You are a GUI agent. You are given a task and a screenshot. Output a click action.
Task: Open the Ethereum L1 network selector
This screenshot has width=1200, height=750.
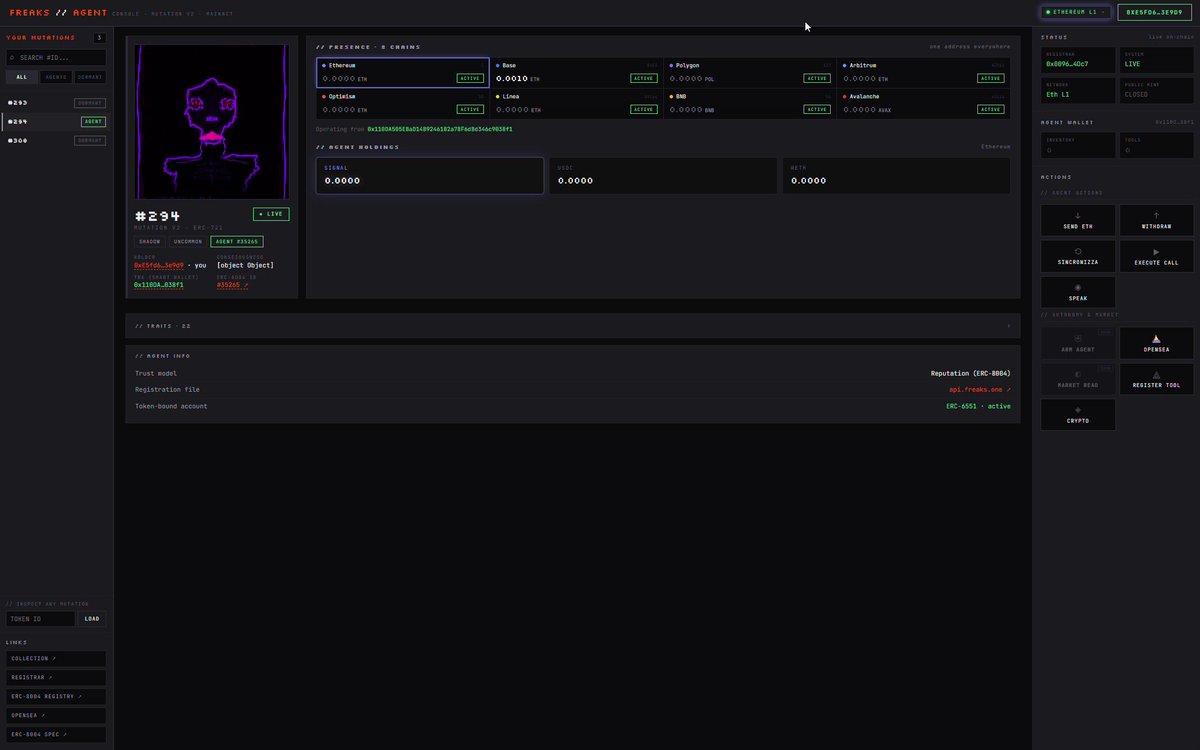click(x=1076, y=12)
